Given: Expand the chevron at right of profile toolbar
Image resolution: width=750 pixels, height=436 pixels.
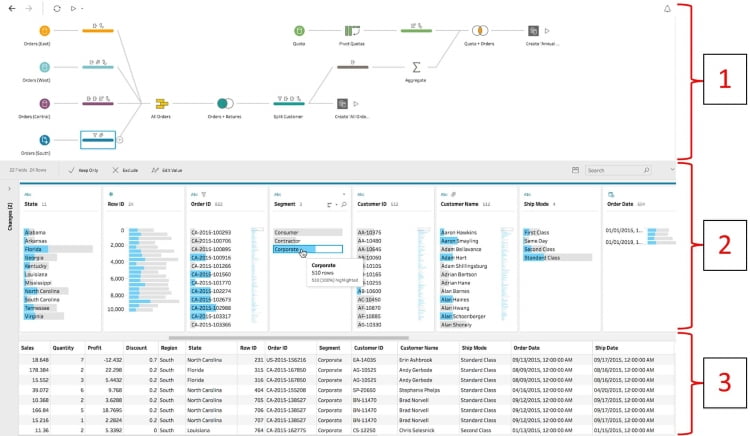Looking at the screenshot, I should tap(672, 170).
